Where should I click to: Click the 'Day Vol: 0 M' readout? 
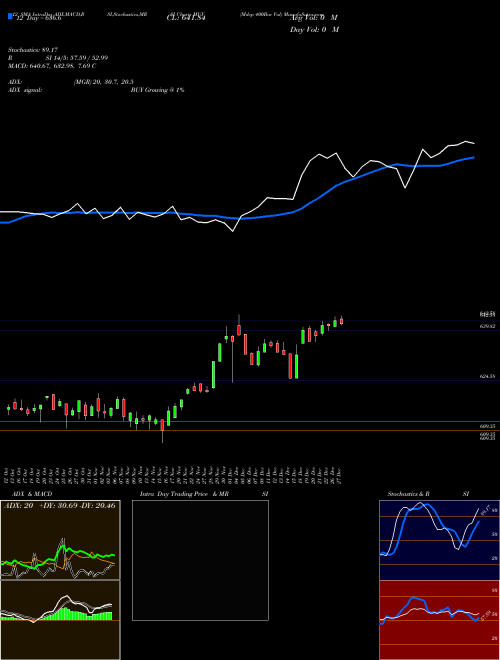pyautogui.click(x=314, y=30)
